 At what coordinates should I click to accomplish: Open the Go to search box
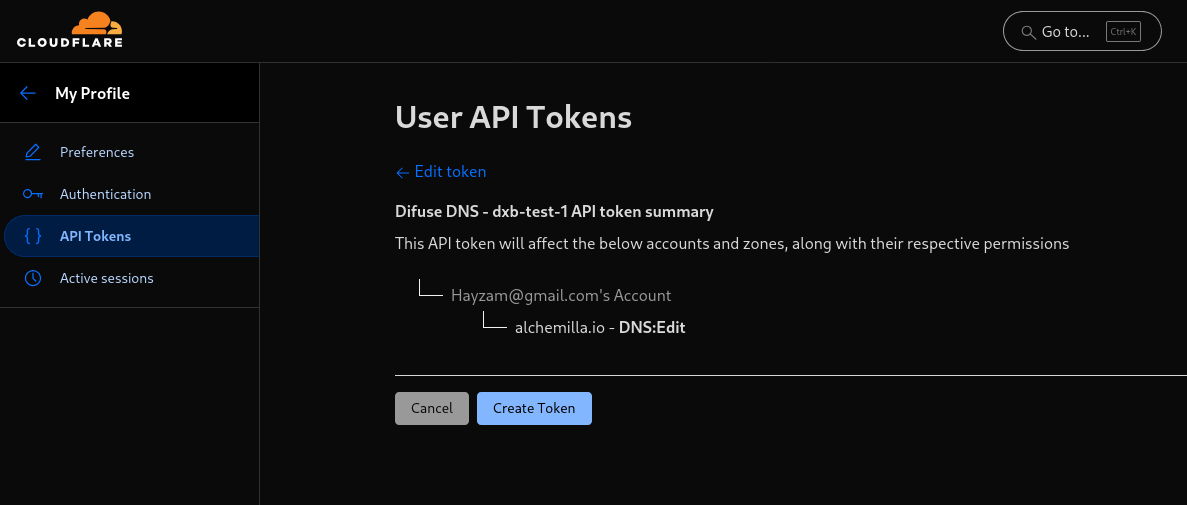[x=1082, y=31]
